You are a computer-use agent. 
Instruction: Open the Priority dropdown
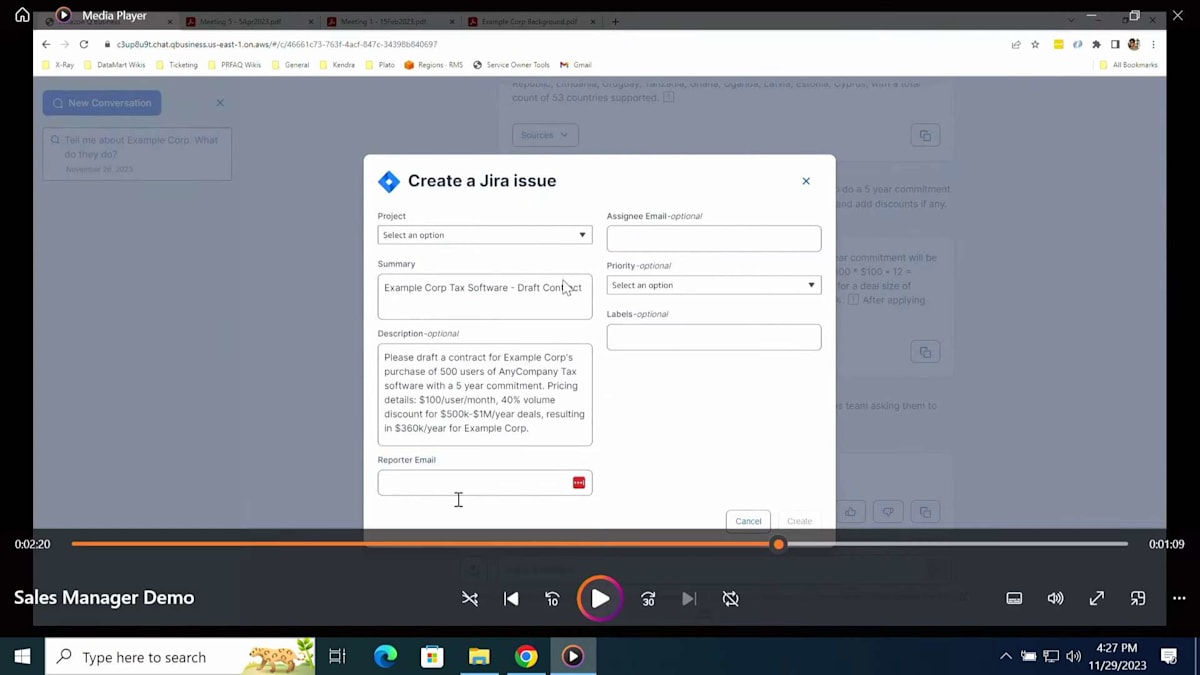(x=714, y=285)
